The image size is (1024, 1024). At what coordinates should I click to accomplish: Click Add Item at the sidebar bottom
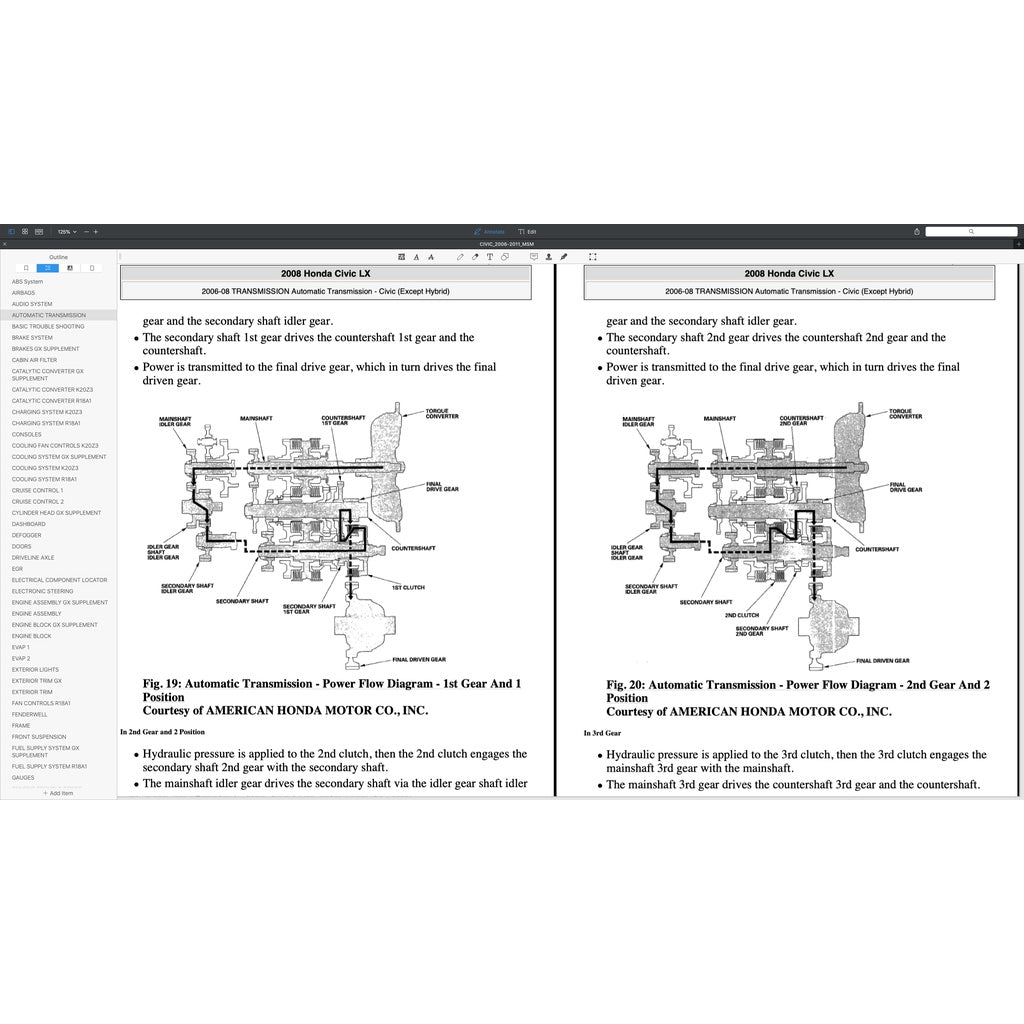(x=58, y=793)
